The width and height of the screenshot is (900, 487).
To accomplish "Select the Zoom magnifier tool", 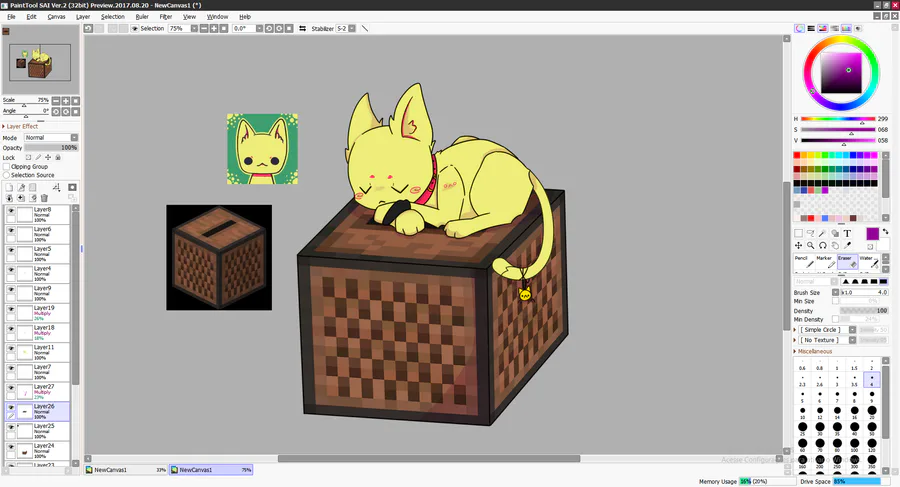I will point(810,245).
